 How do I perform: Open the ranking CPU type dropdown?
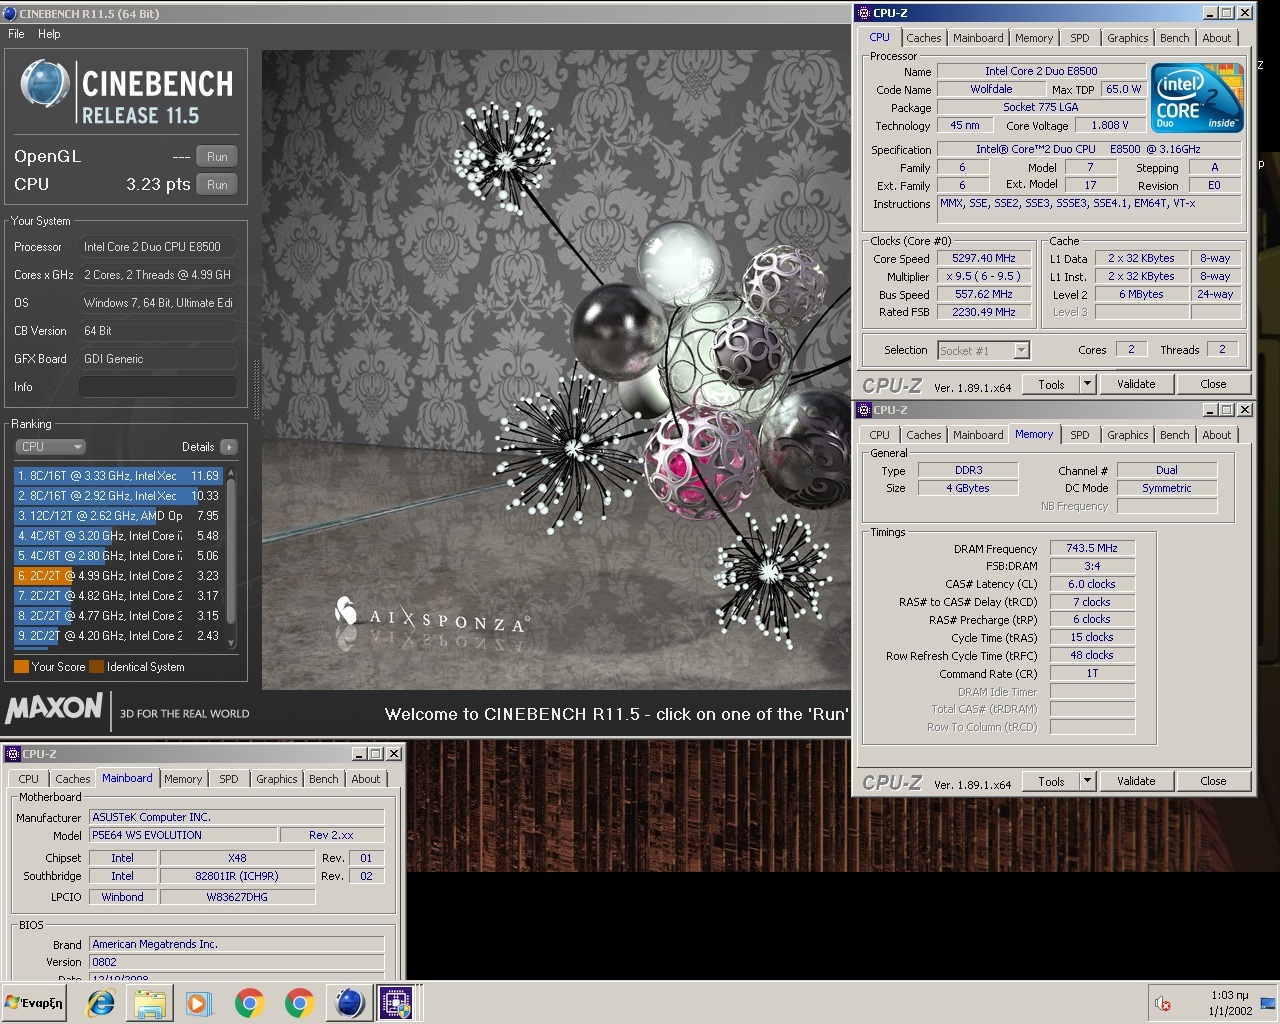[50, 447]
